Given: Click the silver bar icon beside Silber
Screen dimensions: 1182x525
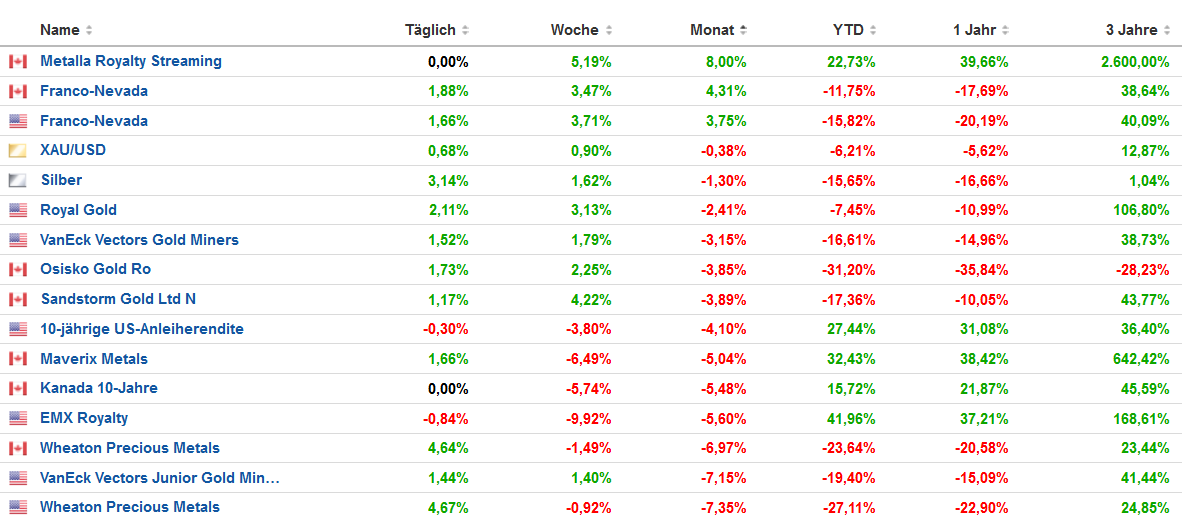Looking at the screenshot, I should click(x=17, y=181).
